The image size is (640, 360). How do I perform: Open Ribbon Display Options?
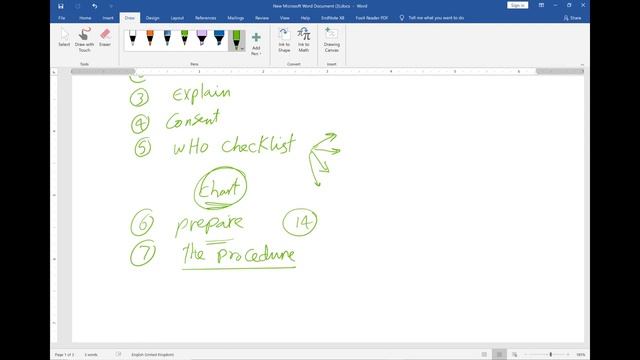541,5
